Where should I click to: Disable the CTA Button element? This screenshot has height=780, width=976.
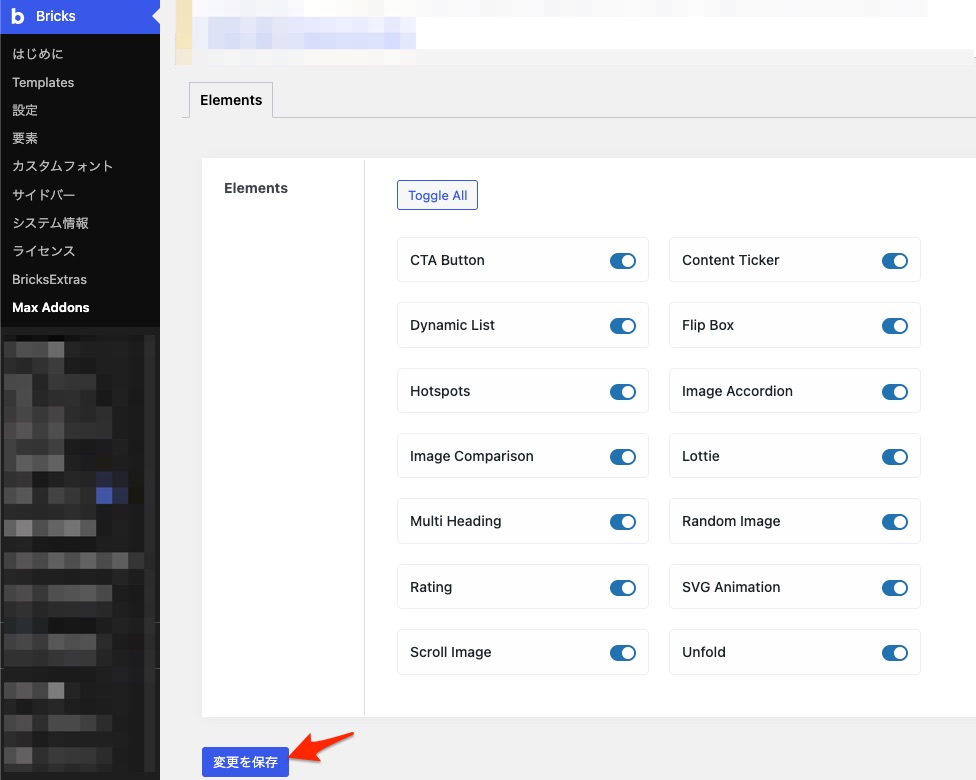(x=623, y=260)
